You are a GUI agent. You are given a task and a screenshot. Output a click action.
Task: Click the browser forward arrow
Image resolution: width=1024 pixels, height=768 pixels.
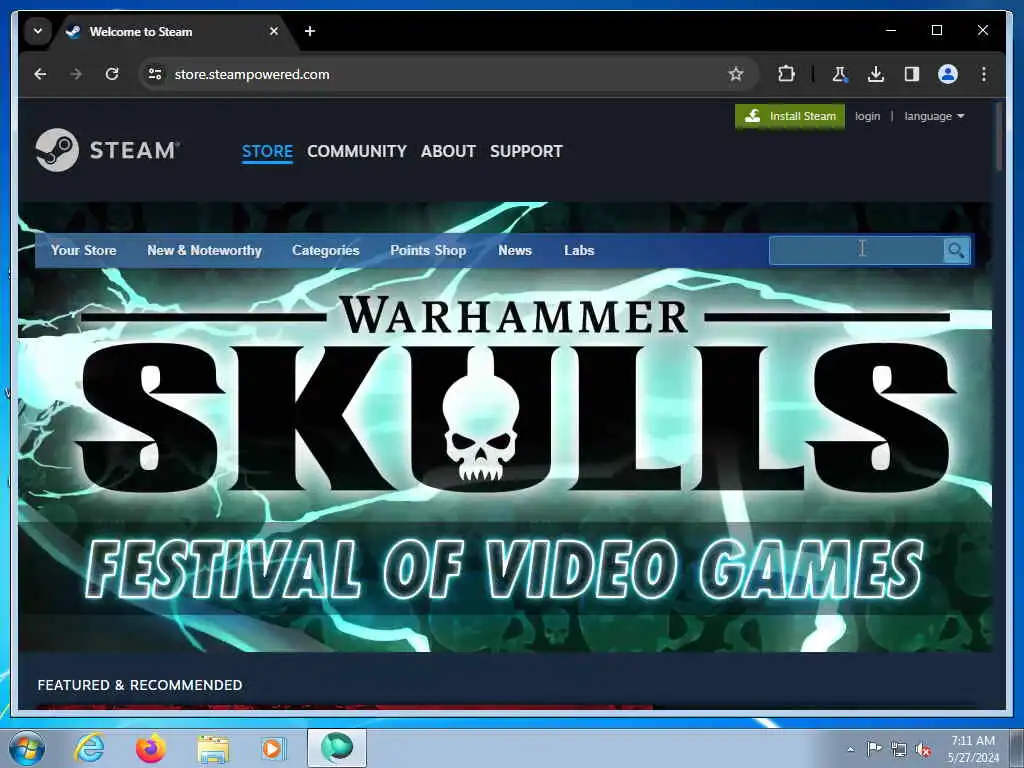tap(76, 74)
